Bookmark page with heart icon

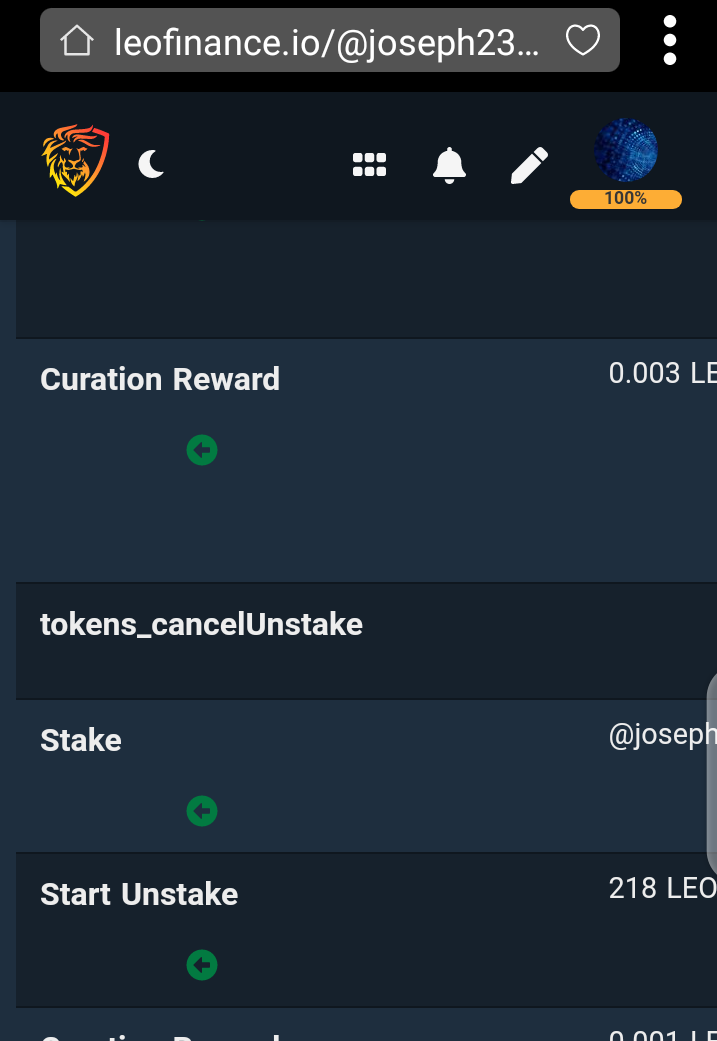(x=582, y=41)
